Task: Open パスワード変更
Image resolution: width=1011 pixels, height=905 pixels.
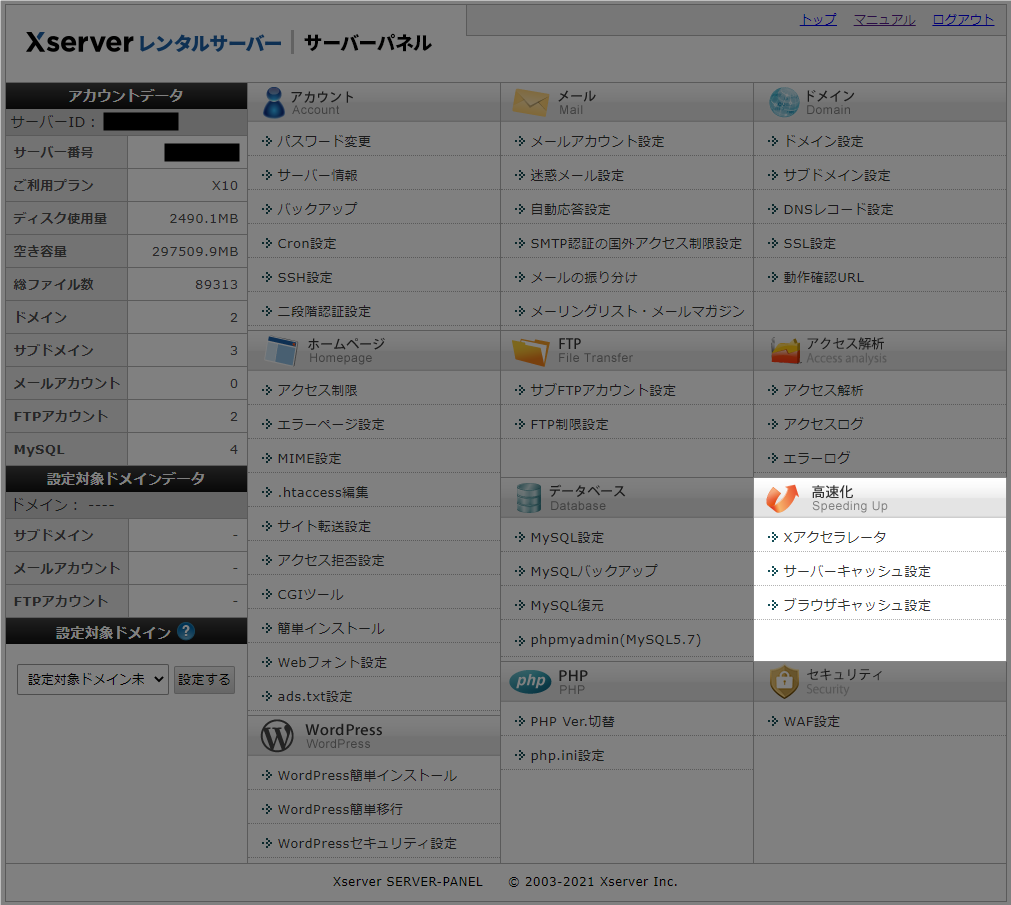Action: tap(324, 141)
